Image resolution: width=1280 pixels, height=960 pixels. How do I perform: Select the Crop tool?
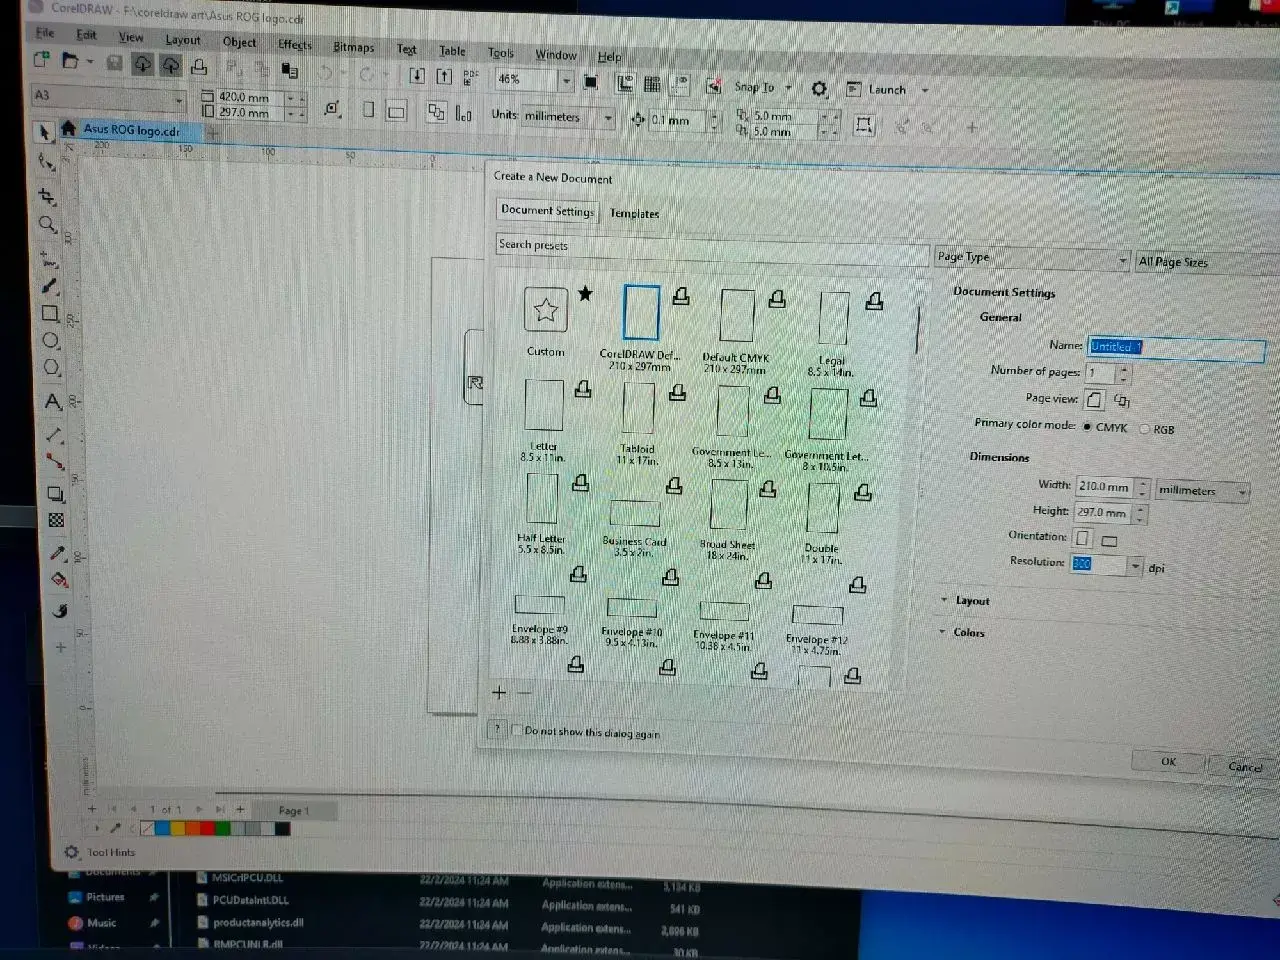tap(46, 195)
